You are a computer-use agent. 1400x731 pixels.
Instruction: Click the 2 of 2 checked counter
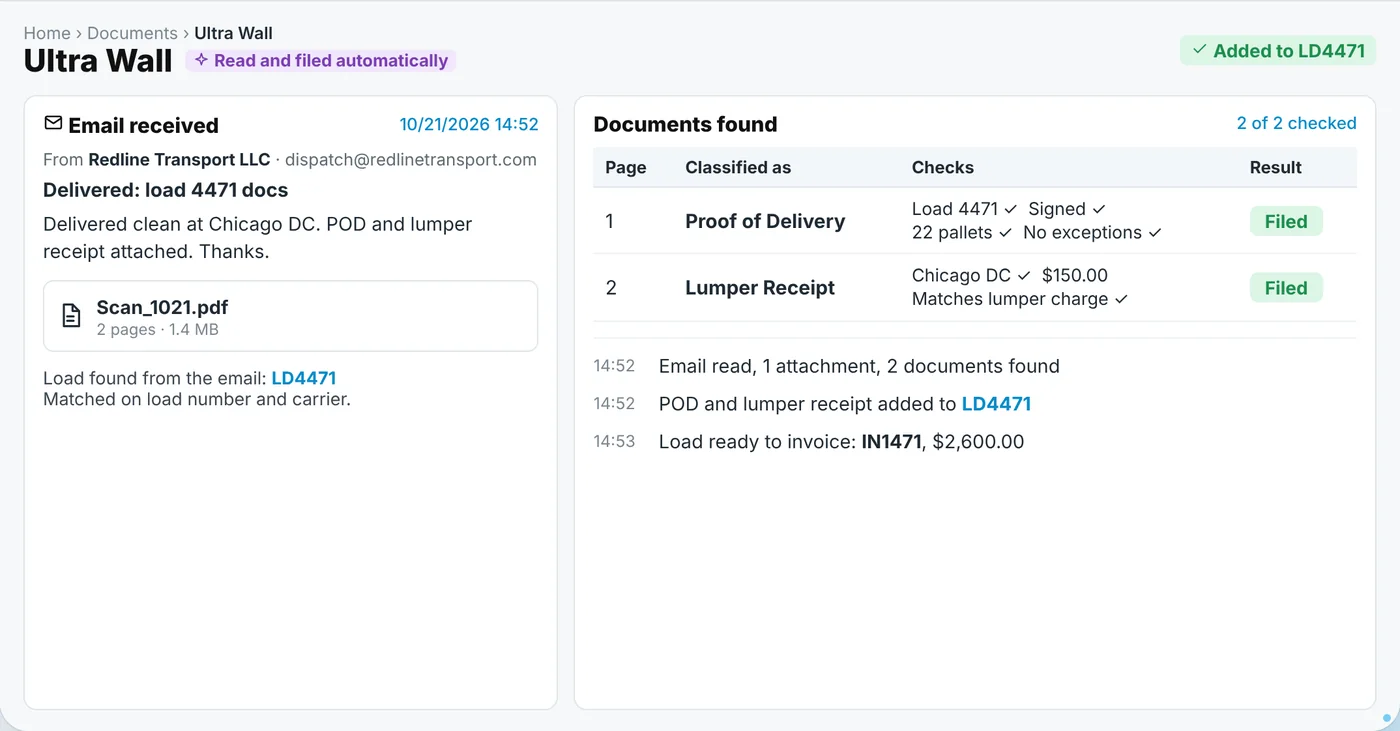pyautogui.click(x=1296, y=123)
